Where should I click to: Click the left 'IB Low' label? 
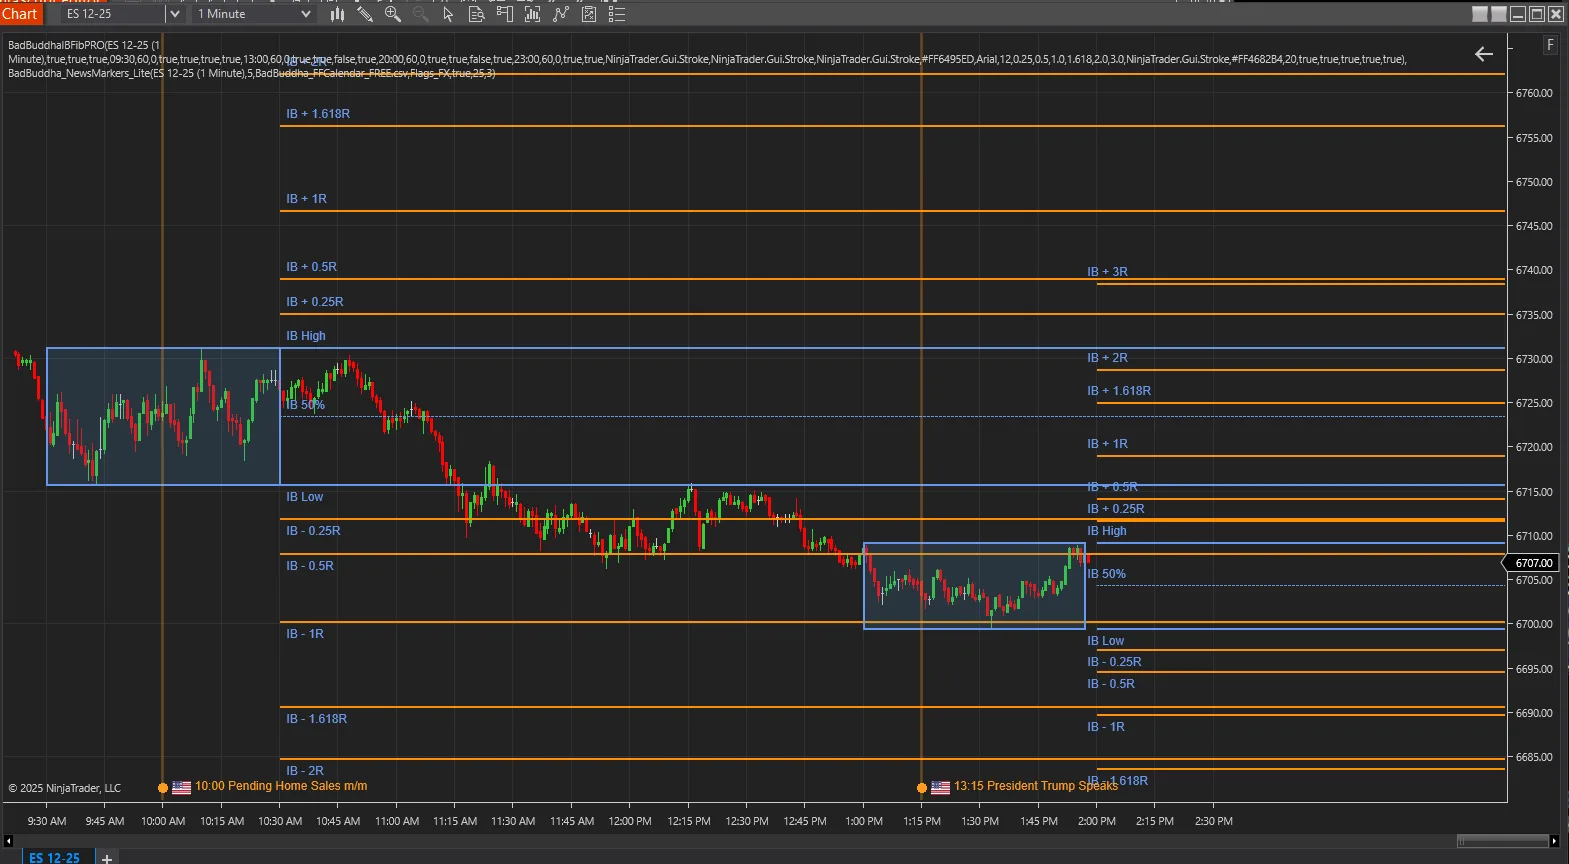tap(305, 497)
